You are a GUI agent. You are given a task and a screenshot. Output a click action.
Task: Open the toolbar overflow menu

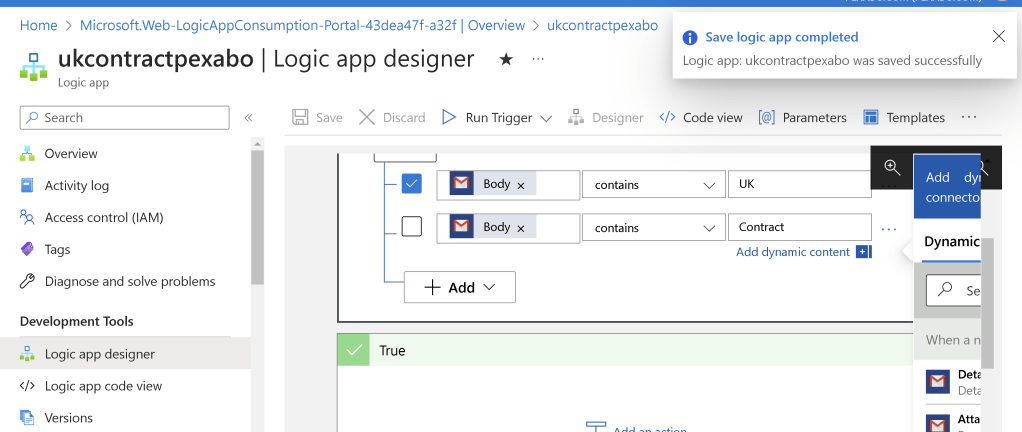tap(969, 117)
